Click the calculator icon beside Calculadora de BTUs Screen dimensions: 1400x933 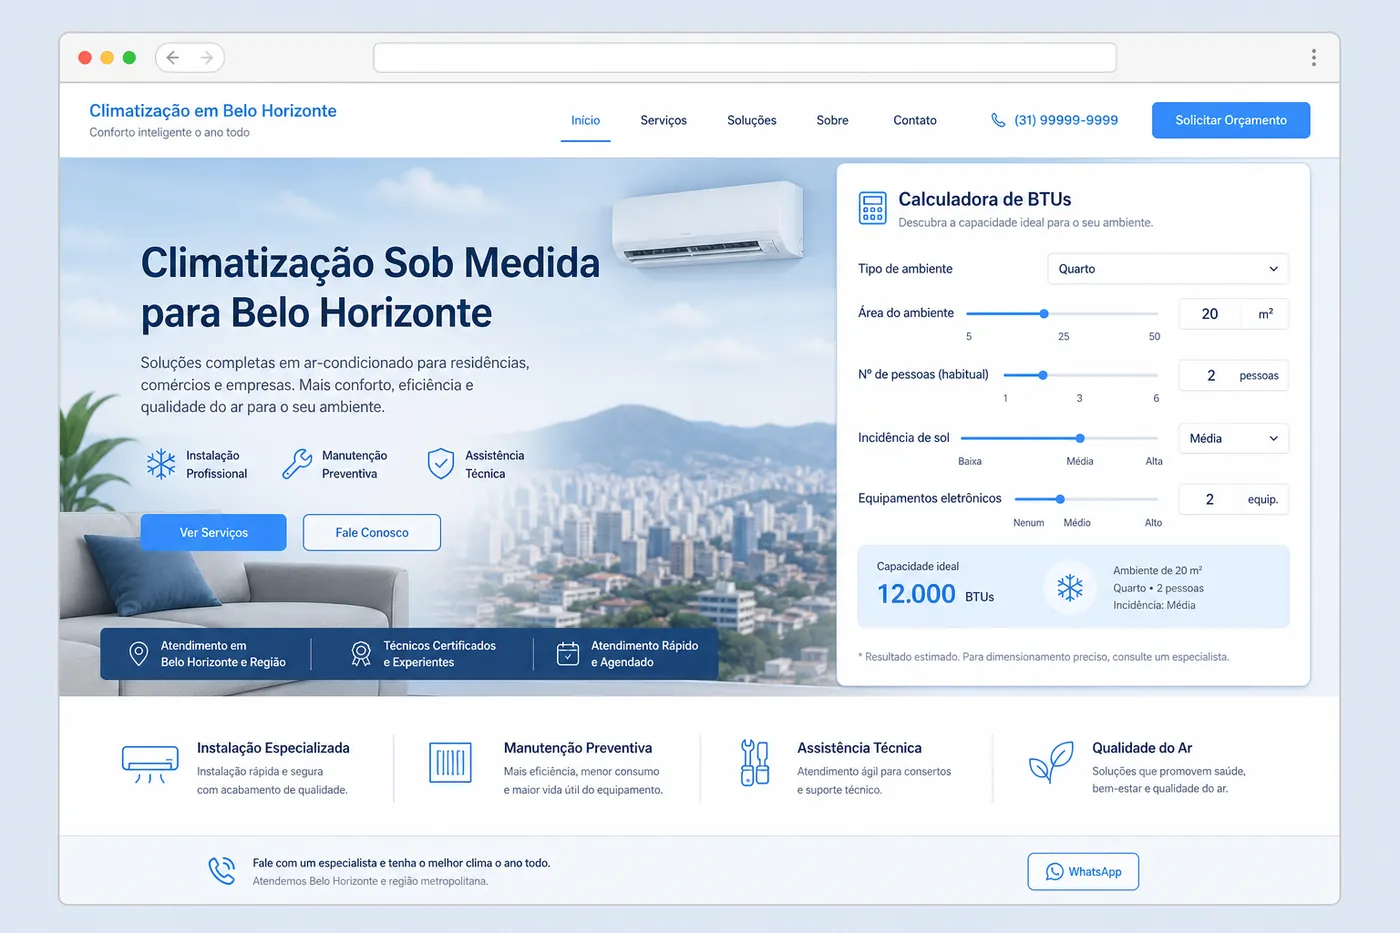click(x=872, y=208)
